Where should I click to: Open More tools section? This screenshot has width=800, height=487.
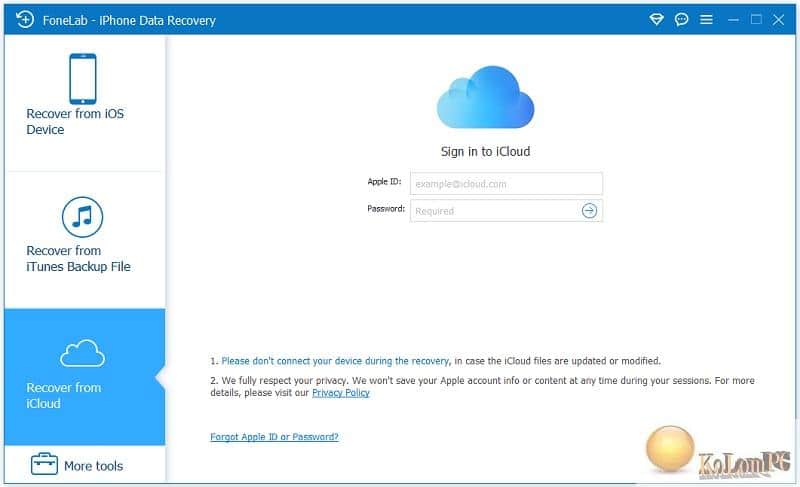pyautogui.click(x=85, y=465)
